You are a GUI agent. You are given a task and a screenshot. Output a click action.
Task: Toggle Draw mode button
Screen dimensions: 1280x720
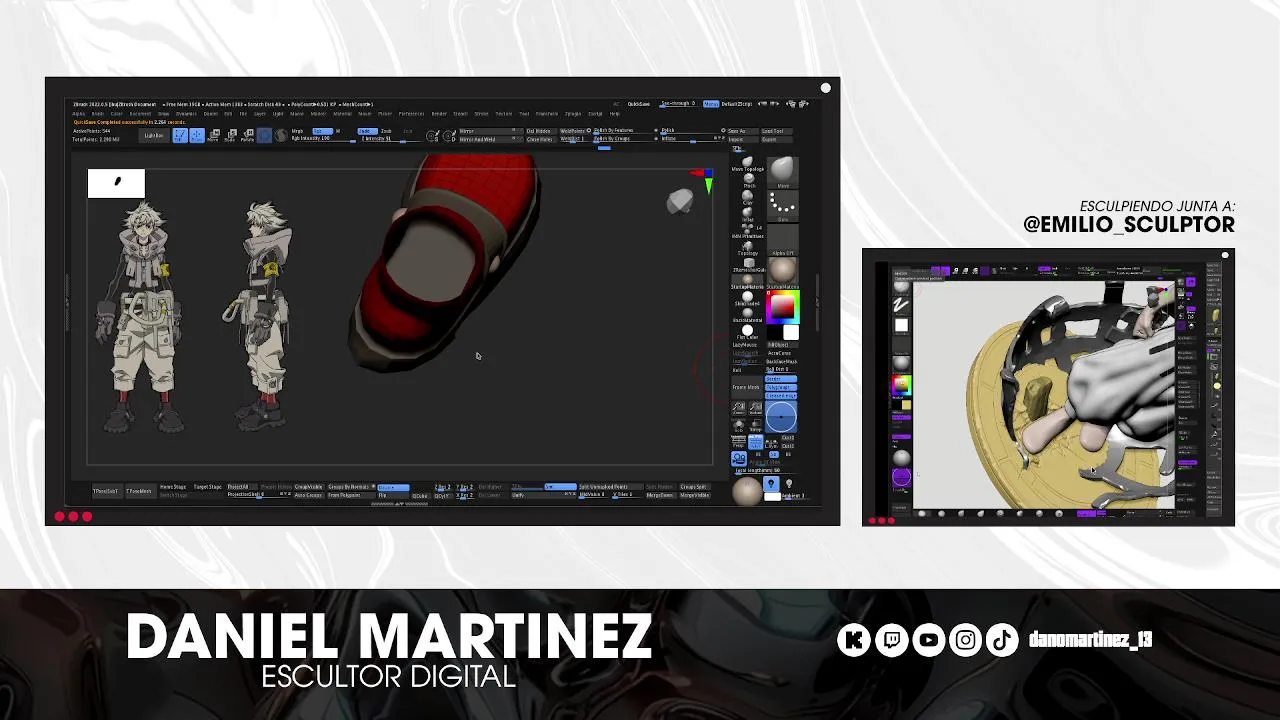coord(197,136)
